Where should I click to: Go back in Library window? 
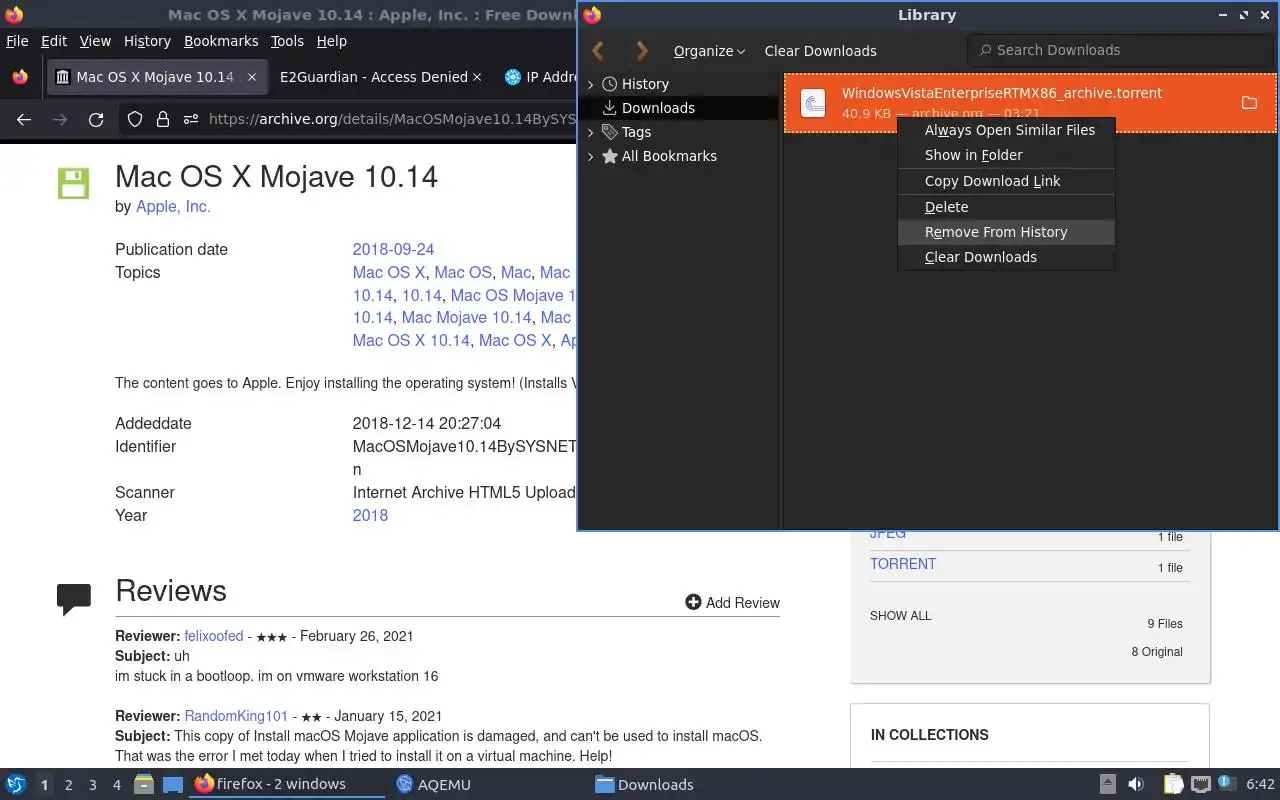coord(598,51)
